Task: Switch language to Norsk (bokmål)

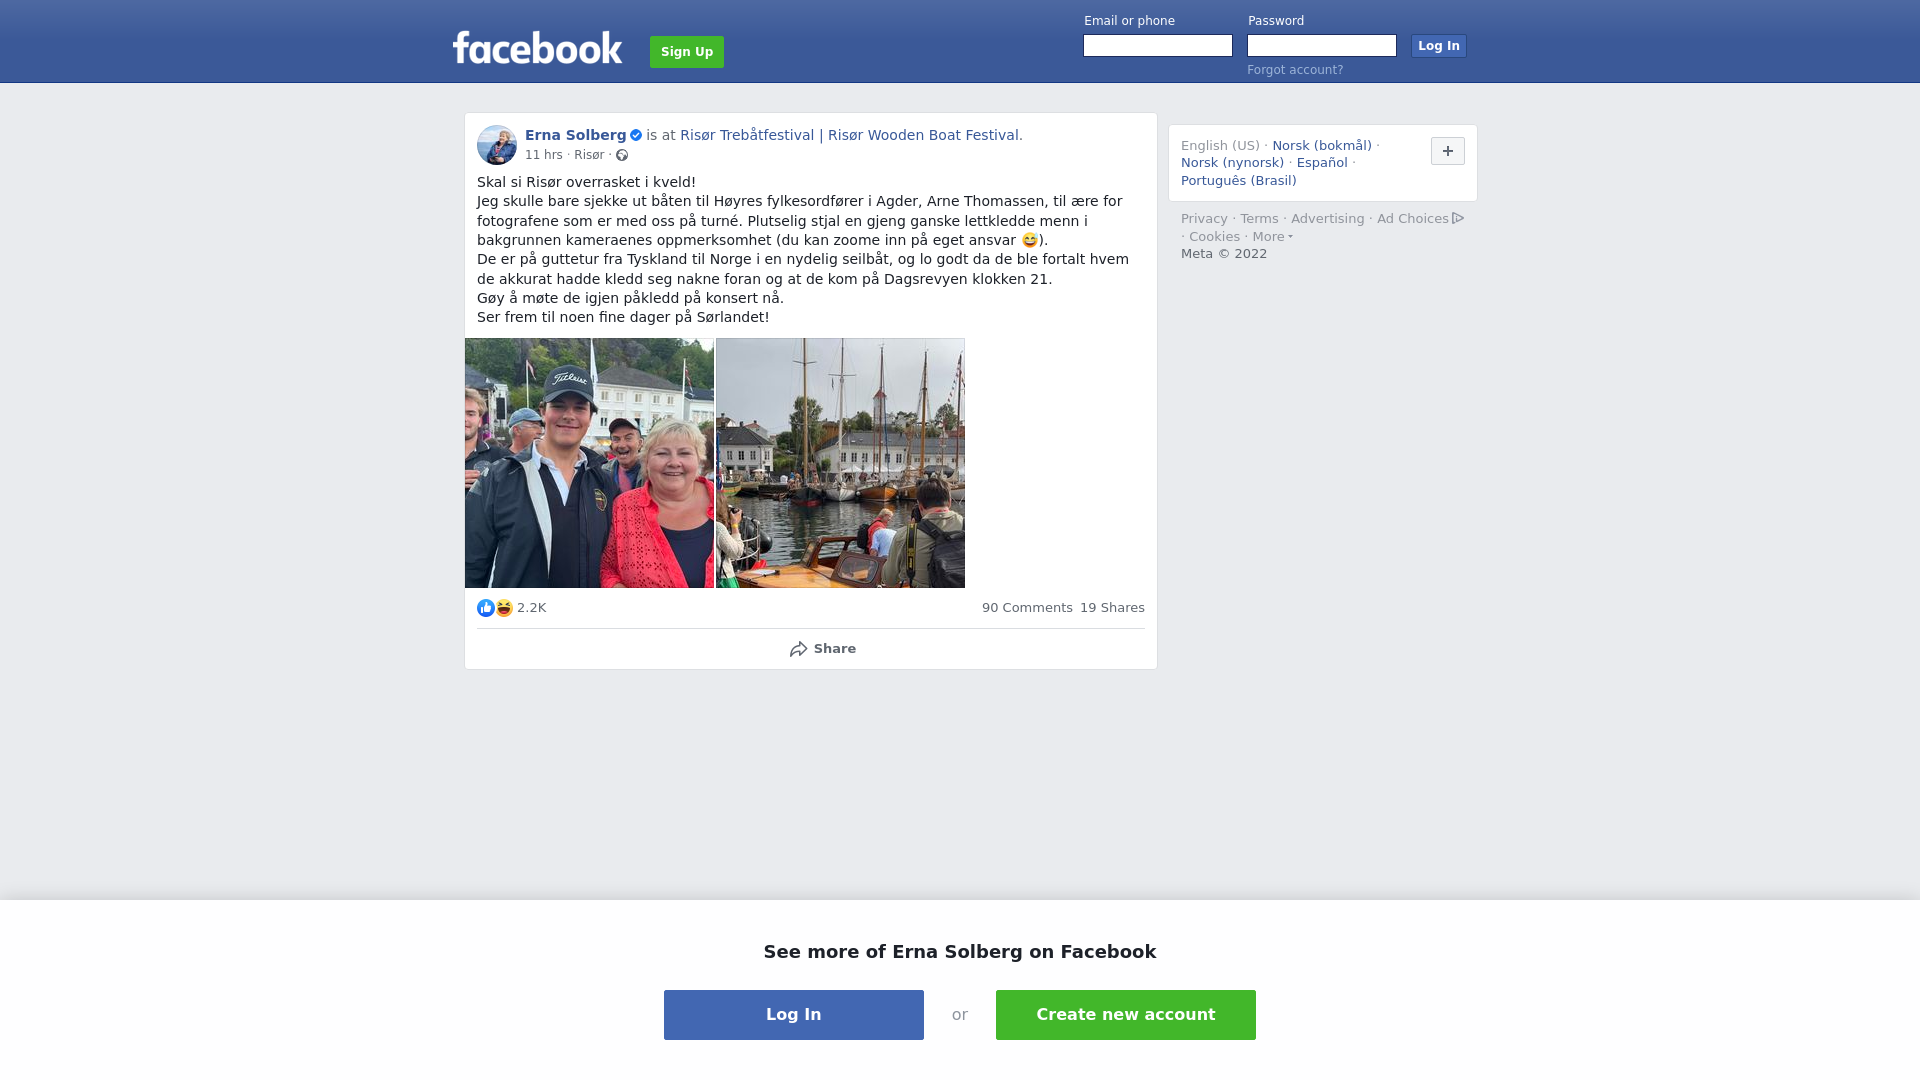Action: [1322, 146]
